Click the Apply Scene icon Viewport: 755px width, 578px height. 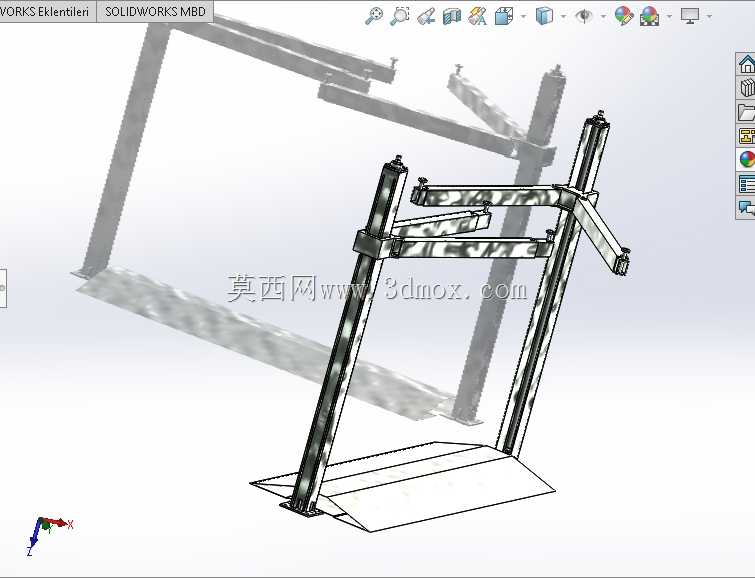[x=650, y=16]
